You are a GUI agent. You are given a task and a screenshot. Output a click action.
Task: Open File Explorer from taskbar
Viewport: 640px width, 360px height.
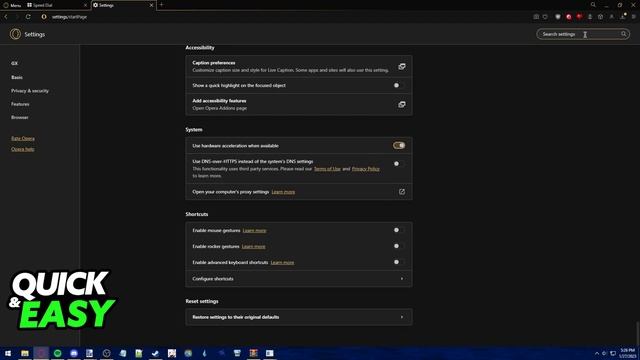25,353
